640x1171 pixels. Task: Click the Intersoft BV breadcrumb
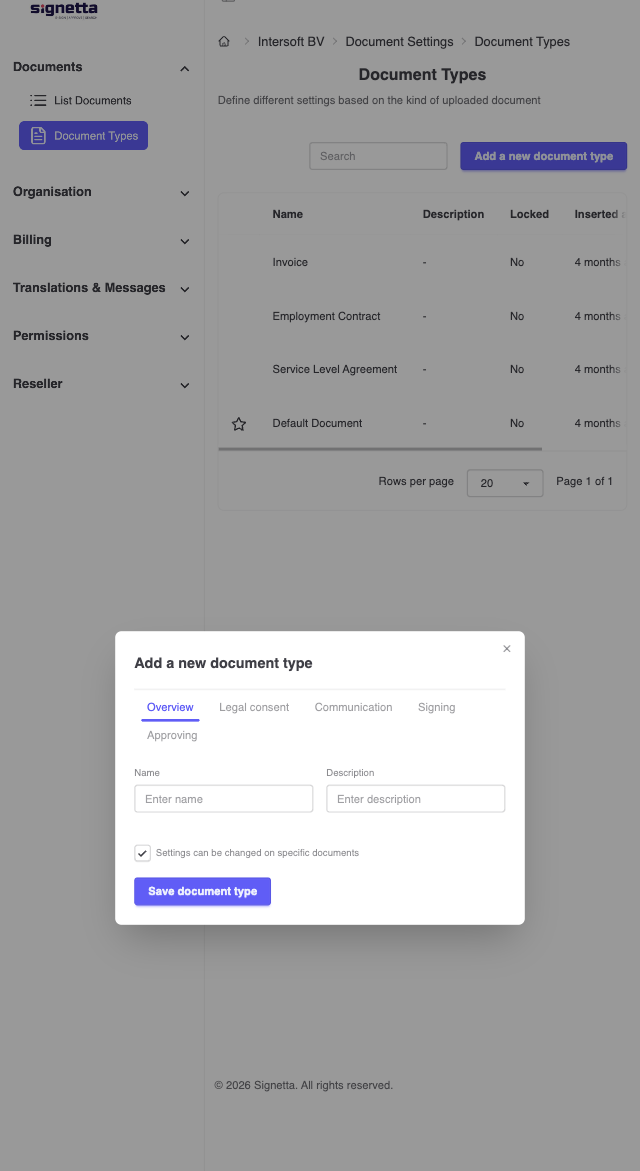291,42
